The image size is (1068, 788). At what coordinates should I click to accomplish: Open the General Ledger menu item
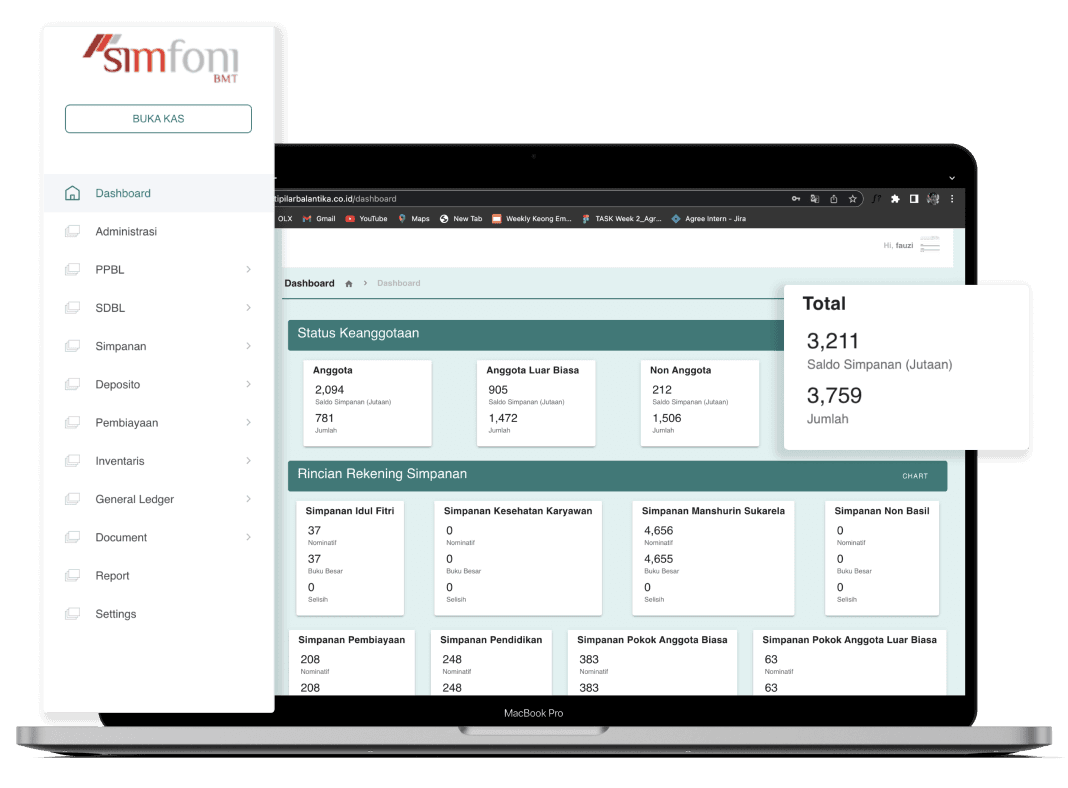tap(135, 500)
